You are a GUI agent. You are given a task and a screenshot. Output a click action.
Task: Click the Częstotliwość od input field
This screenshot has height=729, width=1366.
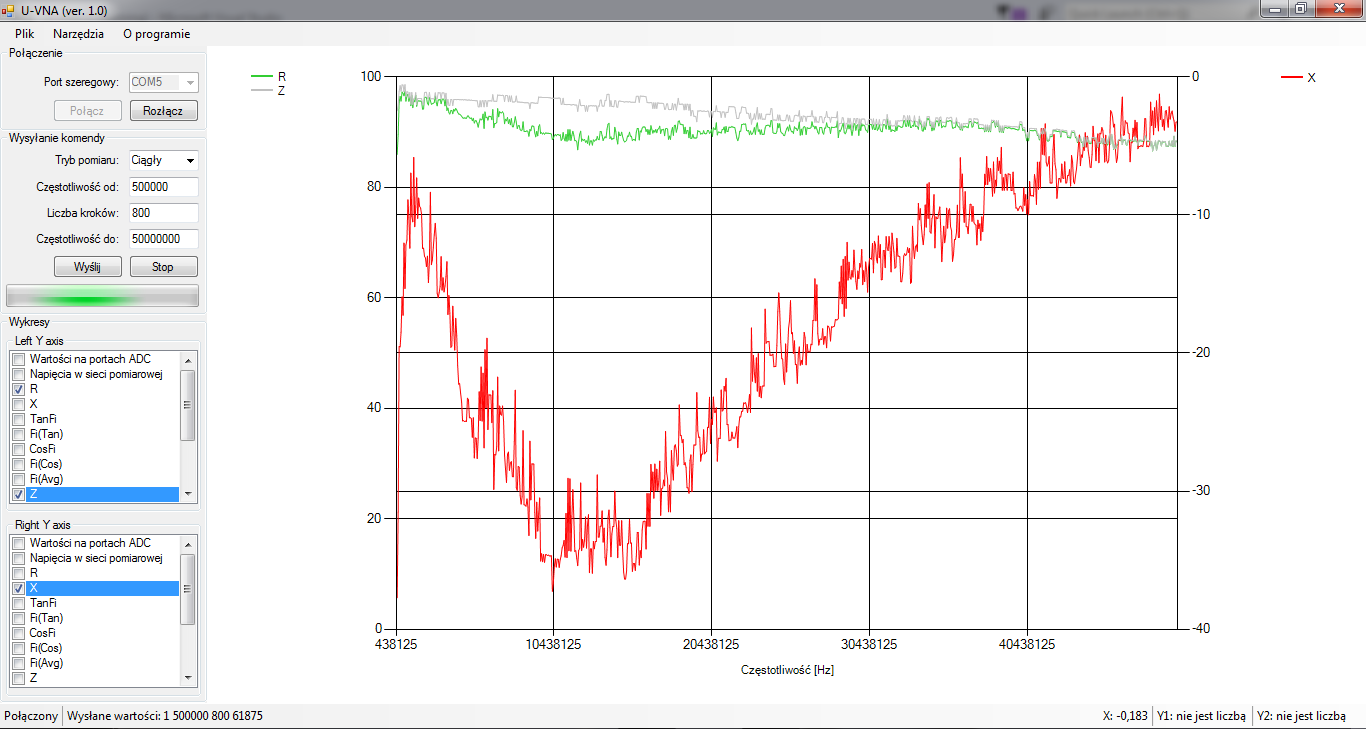tap(163, 187)
